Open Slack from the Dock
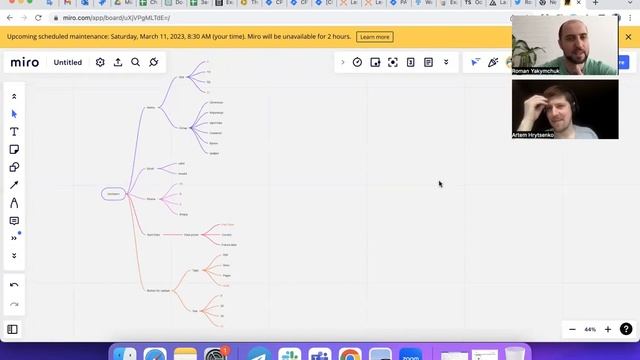 coord(289,354)
